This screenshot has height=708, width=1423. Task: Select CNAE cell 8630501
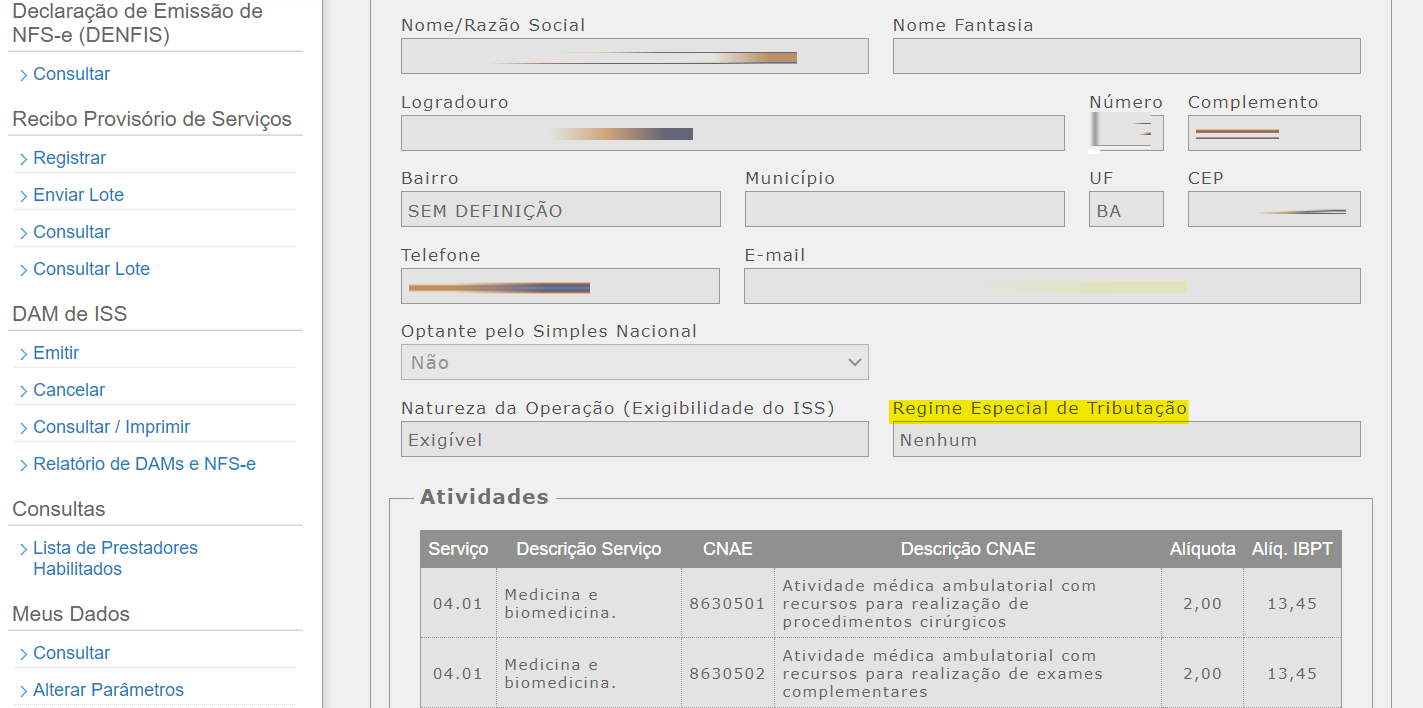(x=728, y=604)
